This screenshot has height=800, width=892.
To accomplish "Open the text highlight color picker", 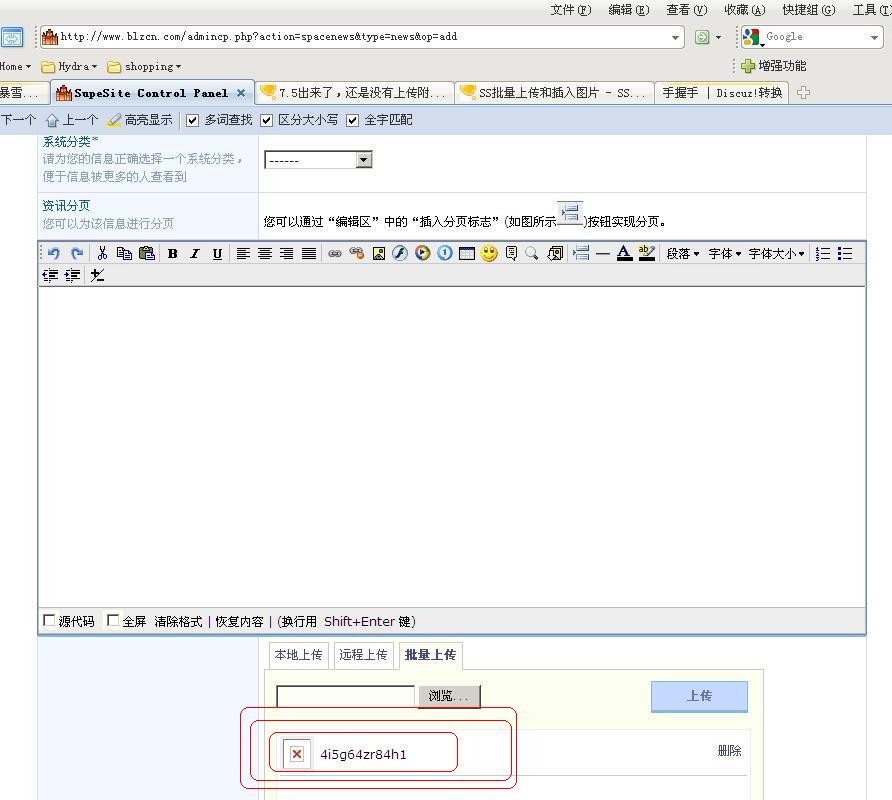I will 647,254.
